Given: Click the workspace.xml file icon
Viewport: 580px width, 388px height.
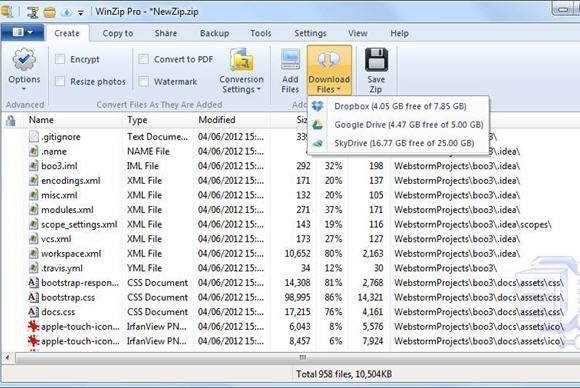Looking at the screenshot, I should click(34, 254).
